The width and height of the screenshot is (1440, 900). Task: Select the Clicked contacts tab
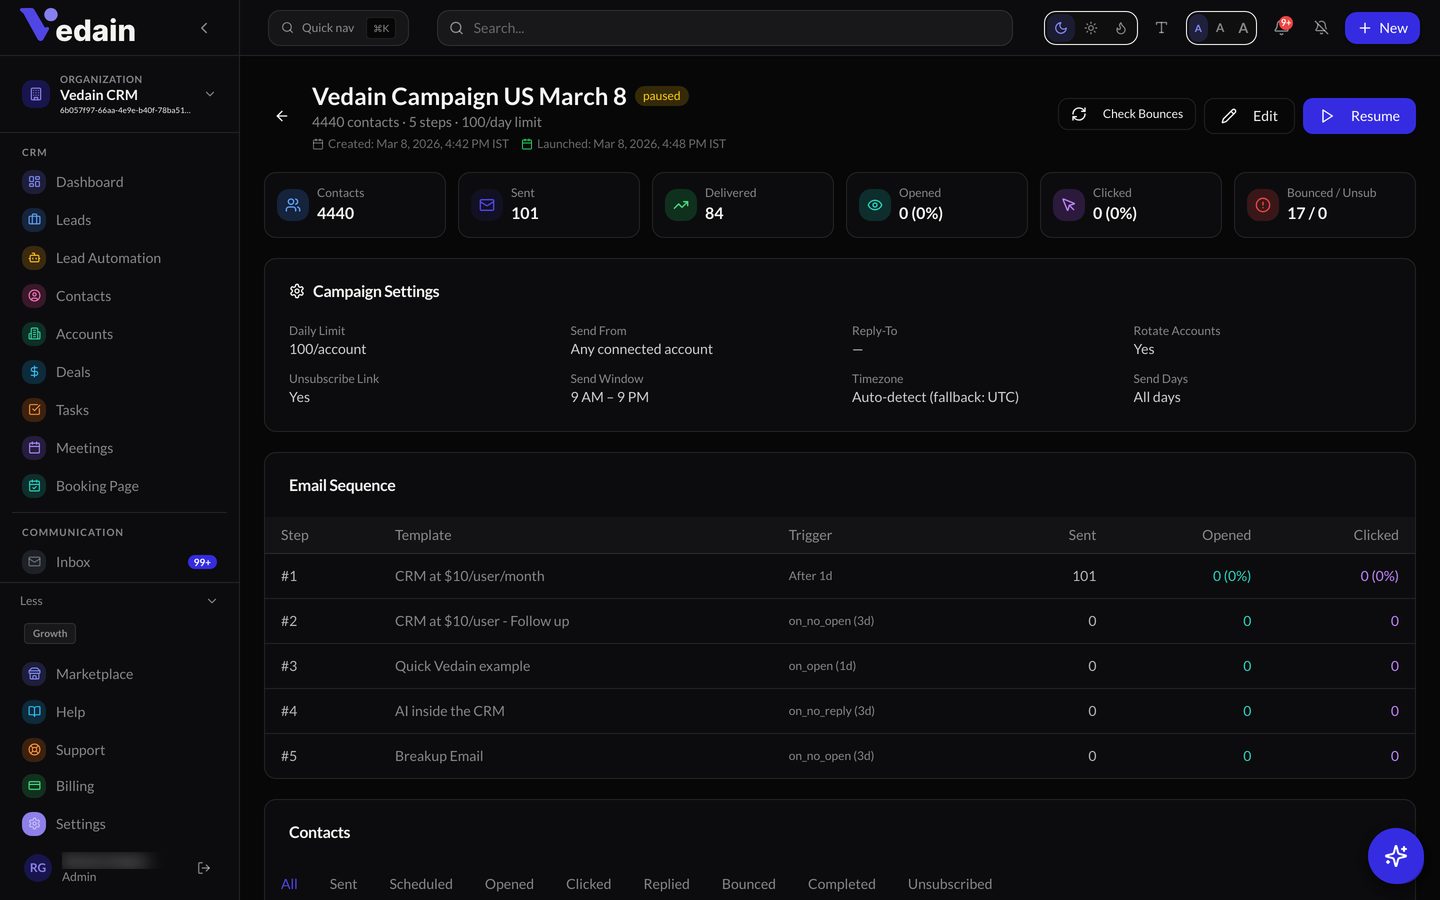point(588,884)
